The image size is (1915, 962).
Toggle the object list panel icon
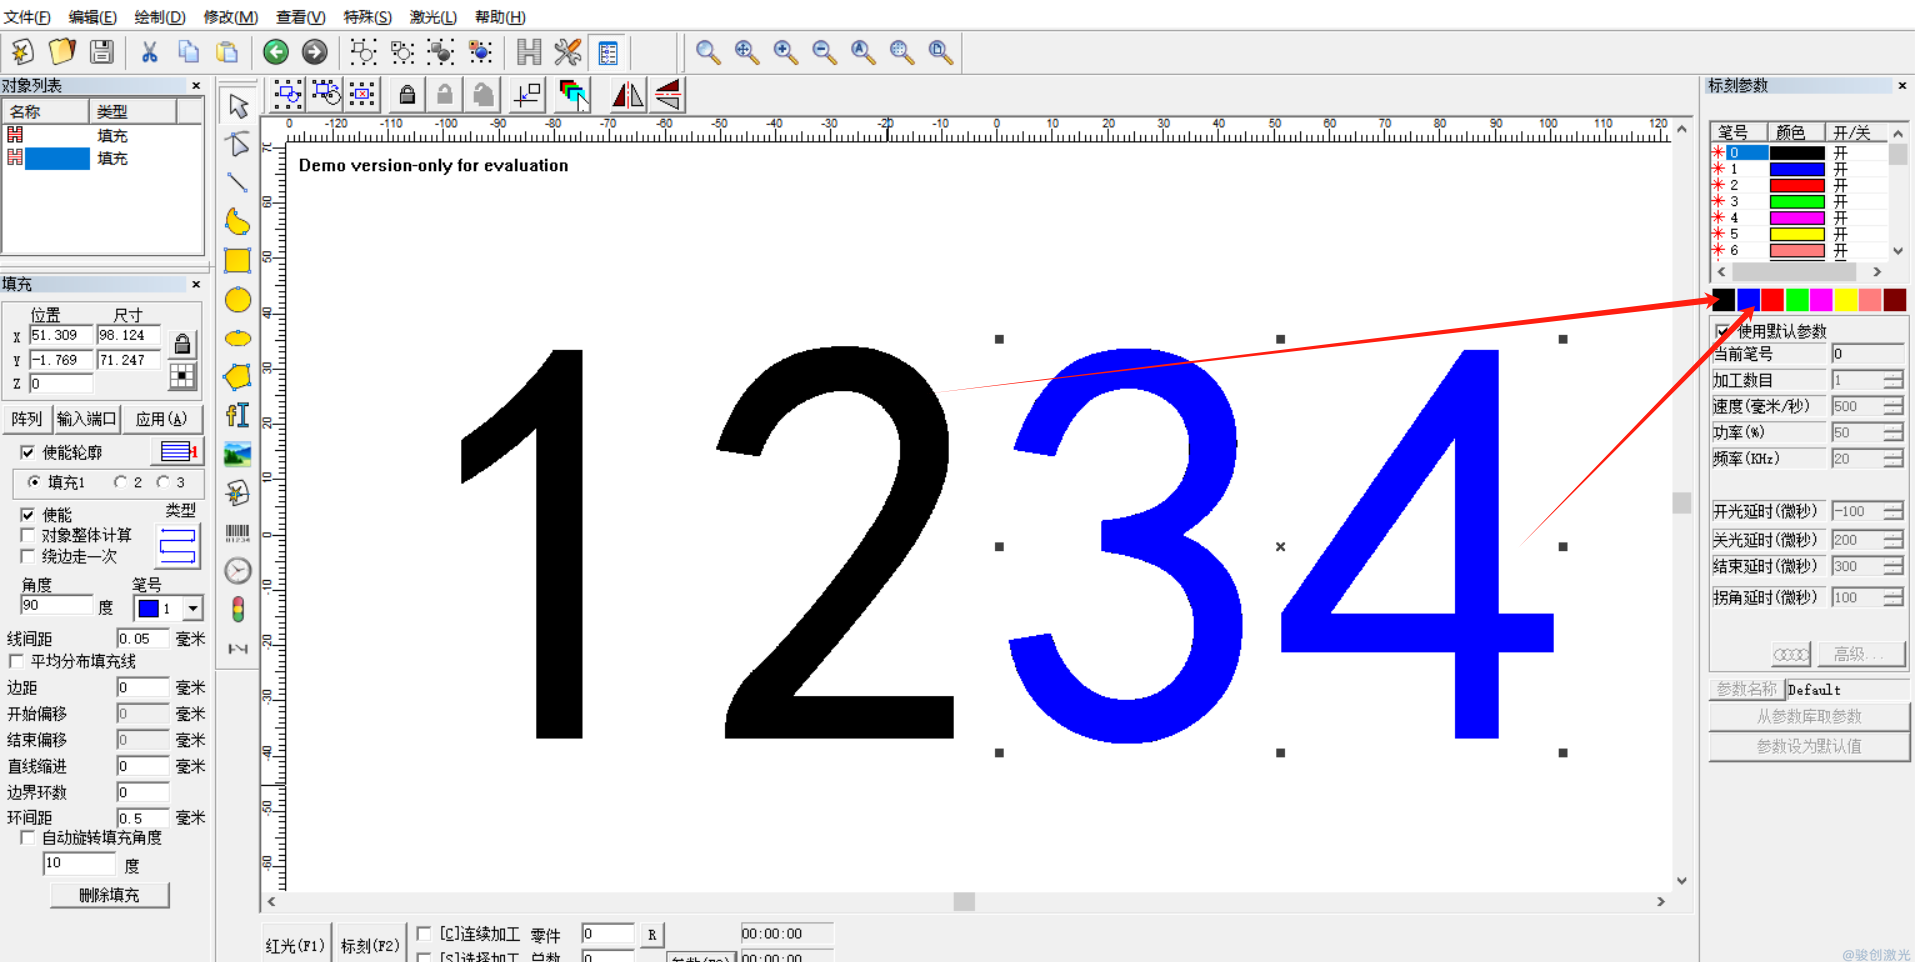tap(607, 52)
